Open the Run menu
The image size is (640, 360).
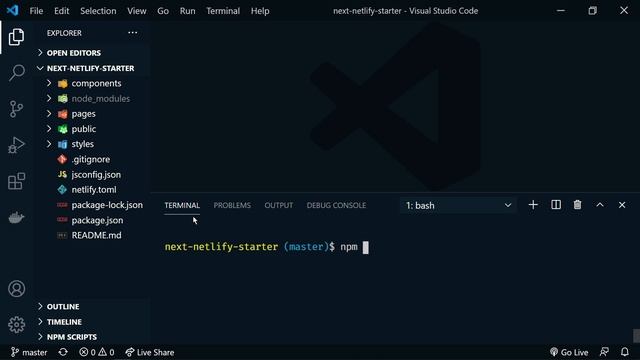[x=187, y=11]
